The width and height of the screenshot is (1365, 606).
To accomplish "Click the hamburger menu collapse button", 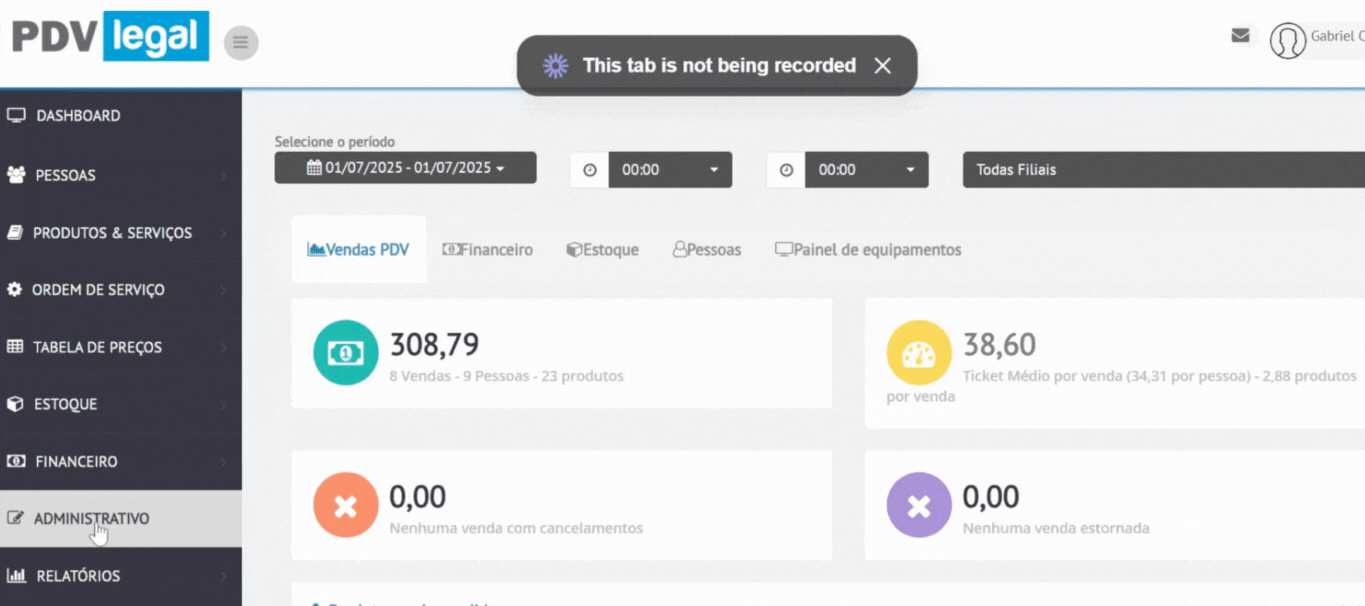I will click(x=241, y=43).
